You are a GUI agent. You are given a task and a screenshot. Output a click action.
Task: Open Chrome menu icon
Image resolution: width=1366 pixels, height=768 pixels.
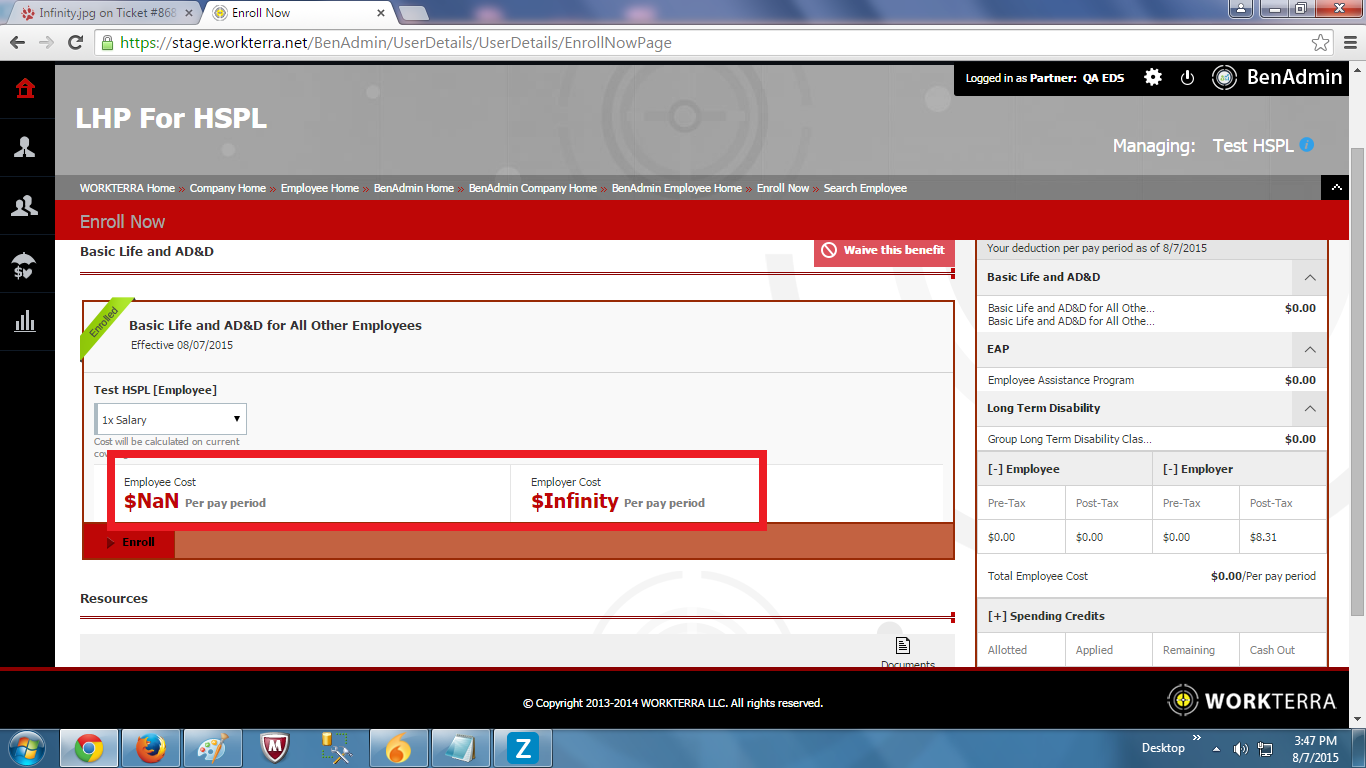tap(1349, 43)
